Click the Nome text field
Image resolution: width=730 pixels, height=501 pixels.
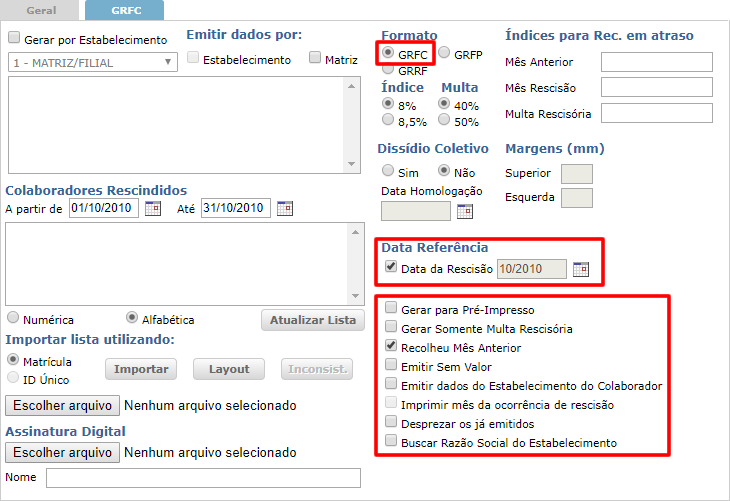(x=203, y=478)
